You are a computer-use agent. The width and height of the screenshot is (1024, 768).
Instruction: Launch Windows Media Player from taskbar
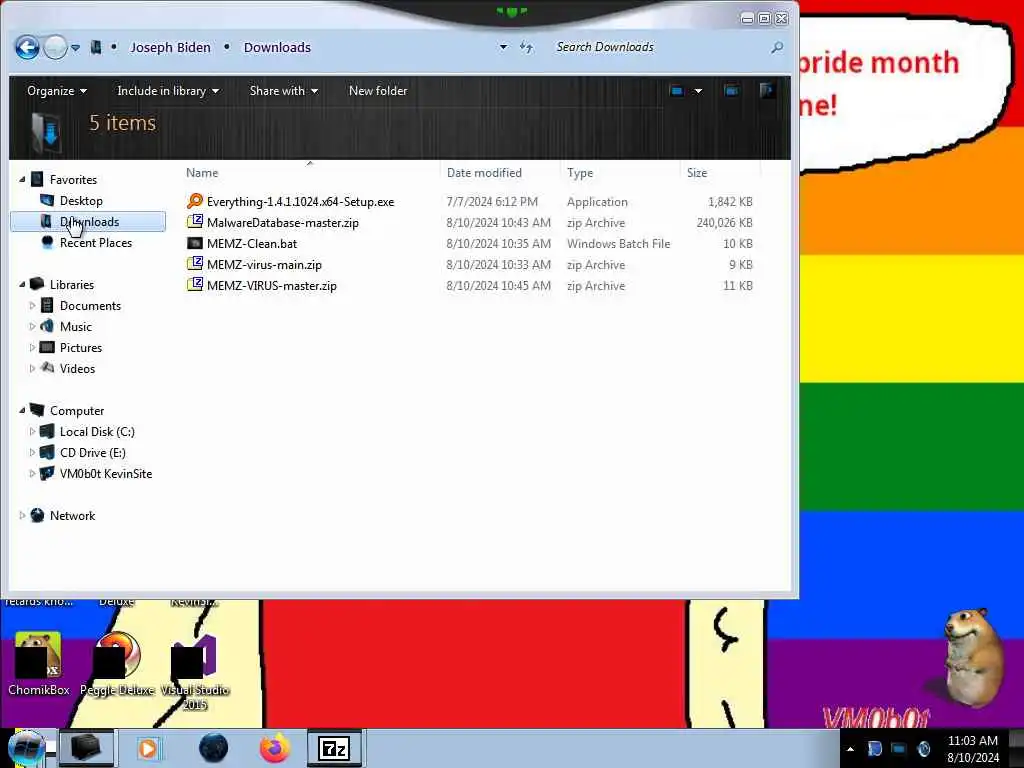(148, 748)
